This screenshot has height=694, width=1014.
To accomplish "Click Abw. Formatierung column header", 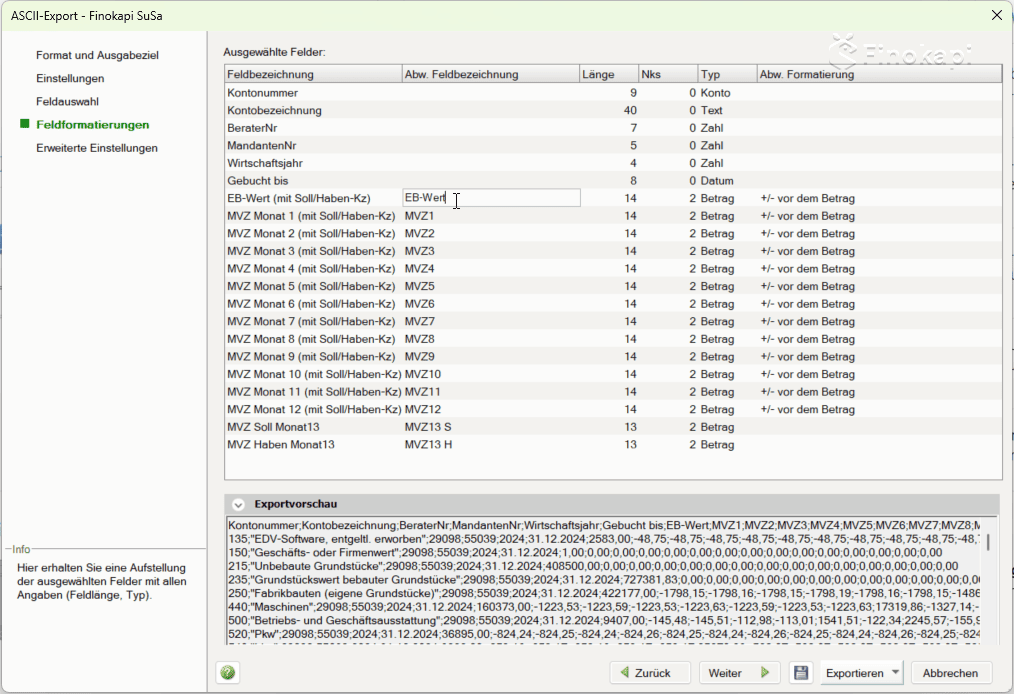I will click(x=879, y=74).
